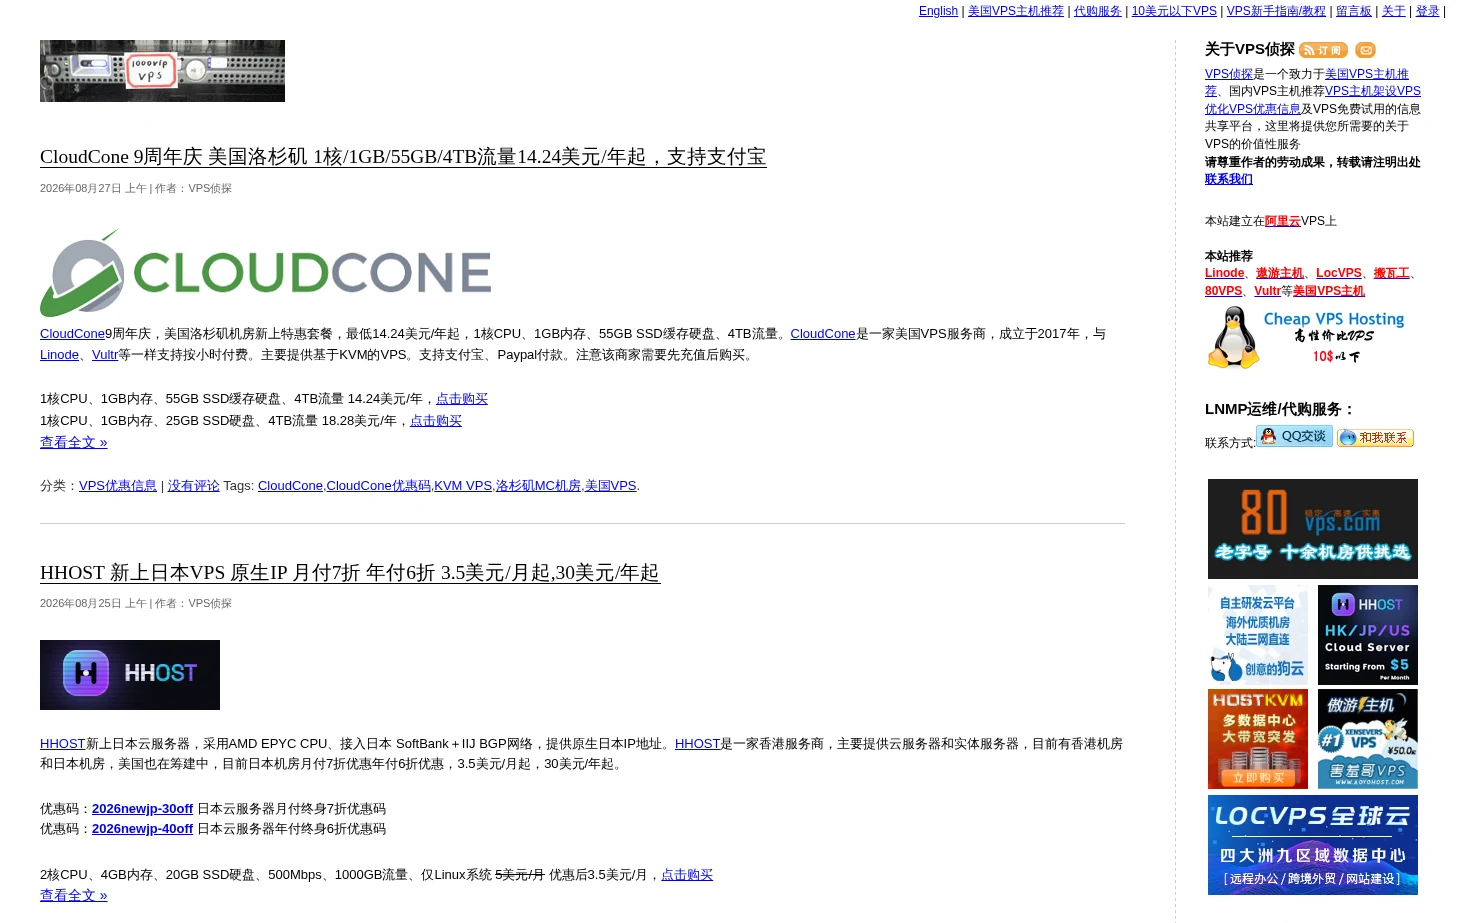Open the VPS新手指南/教程 menu link
The width and height of the screenshot is (1470, 923).
pyautogui.click(x=1276, y=11)
